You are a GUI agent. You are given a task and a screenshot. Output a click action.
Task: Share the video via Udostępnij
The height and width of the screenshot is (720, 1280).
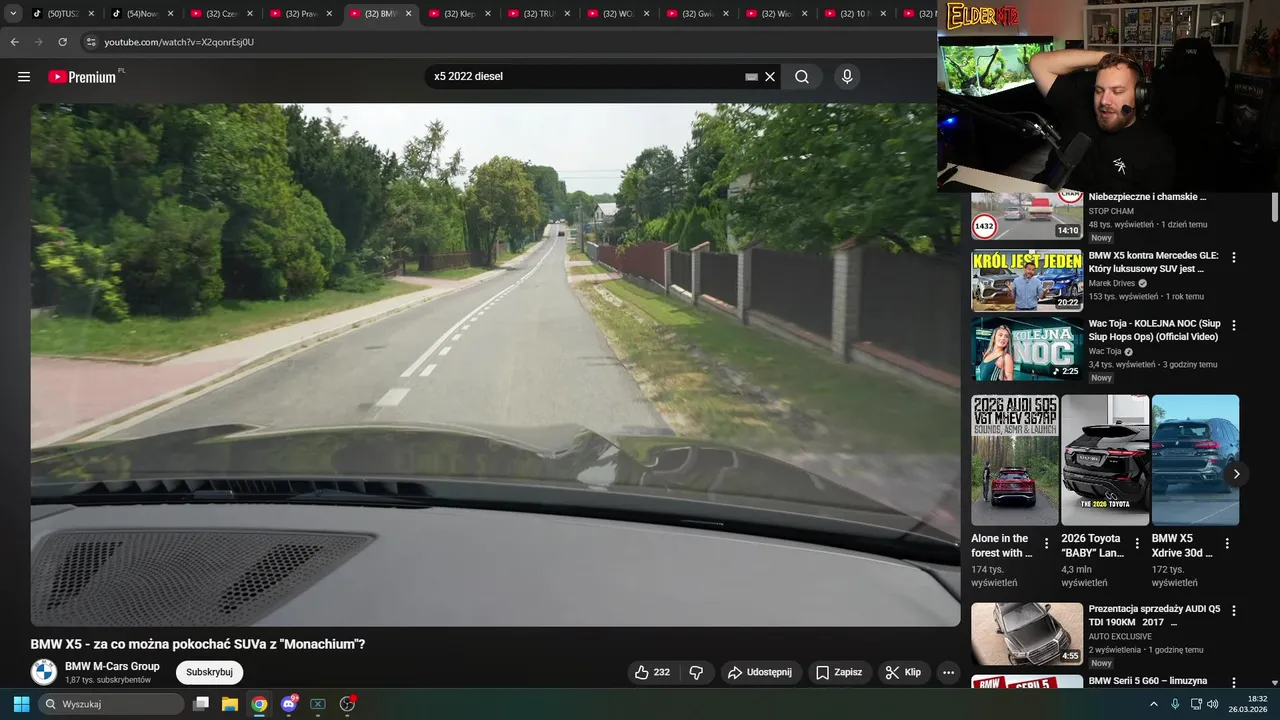coord(759,672)
